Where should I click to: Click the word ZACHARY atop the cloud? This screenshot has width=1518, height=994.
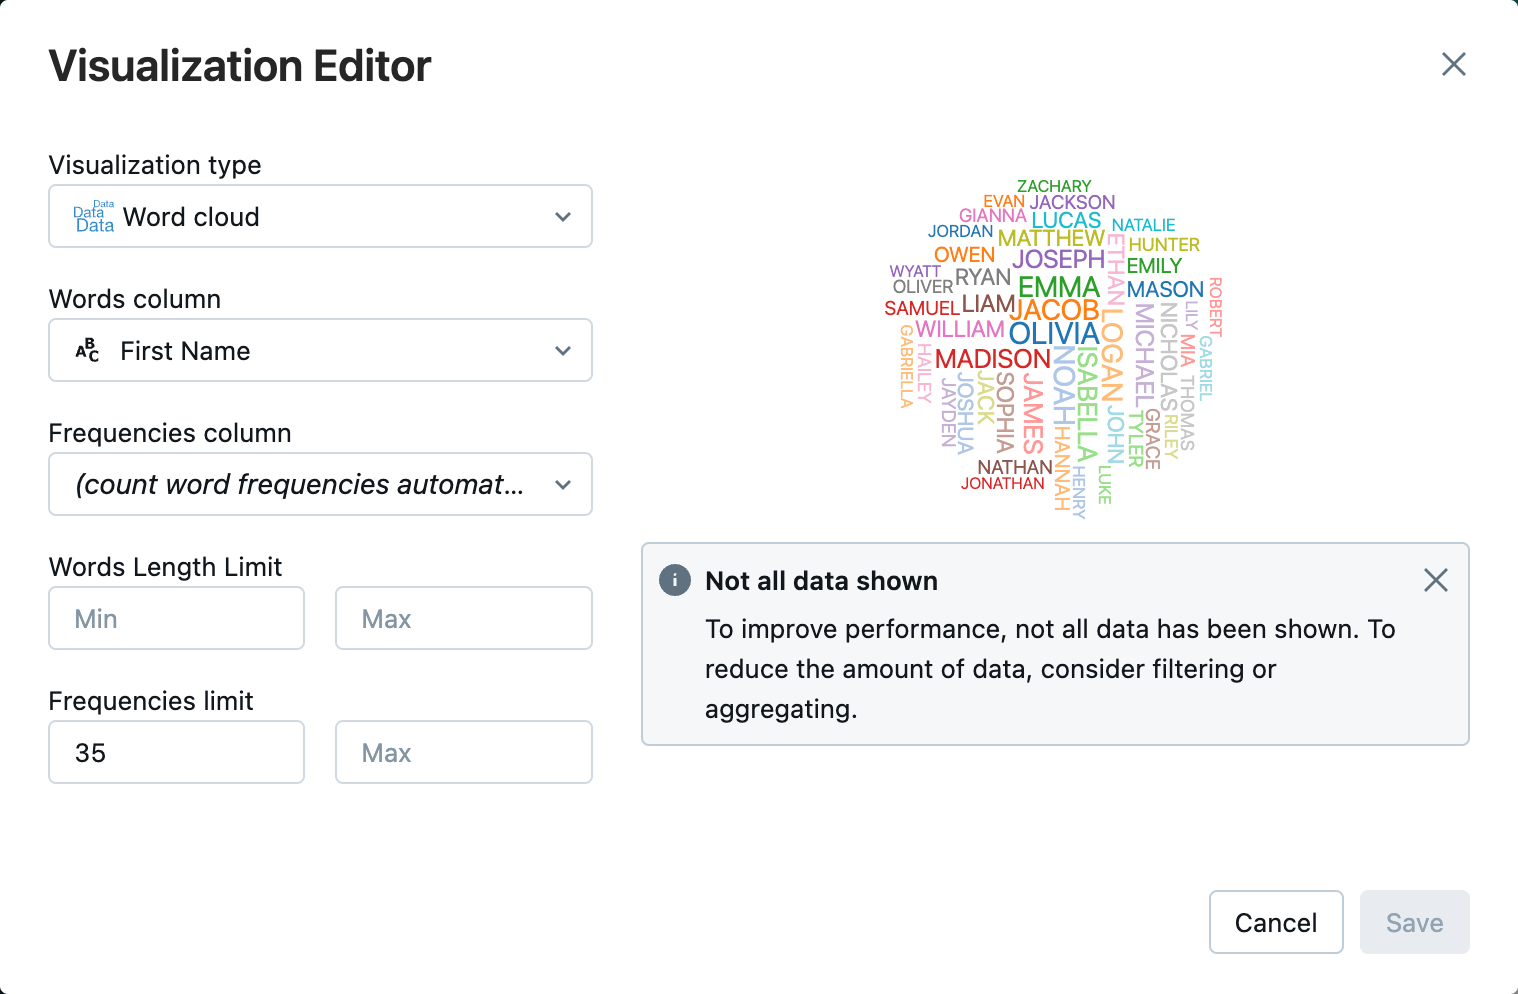[1054, 187]
